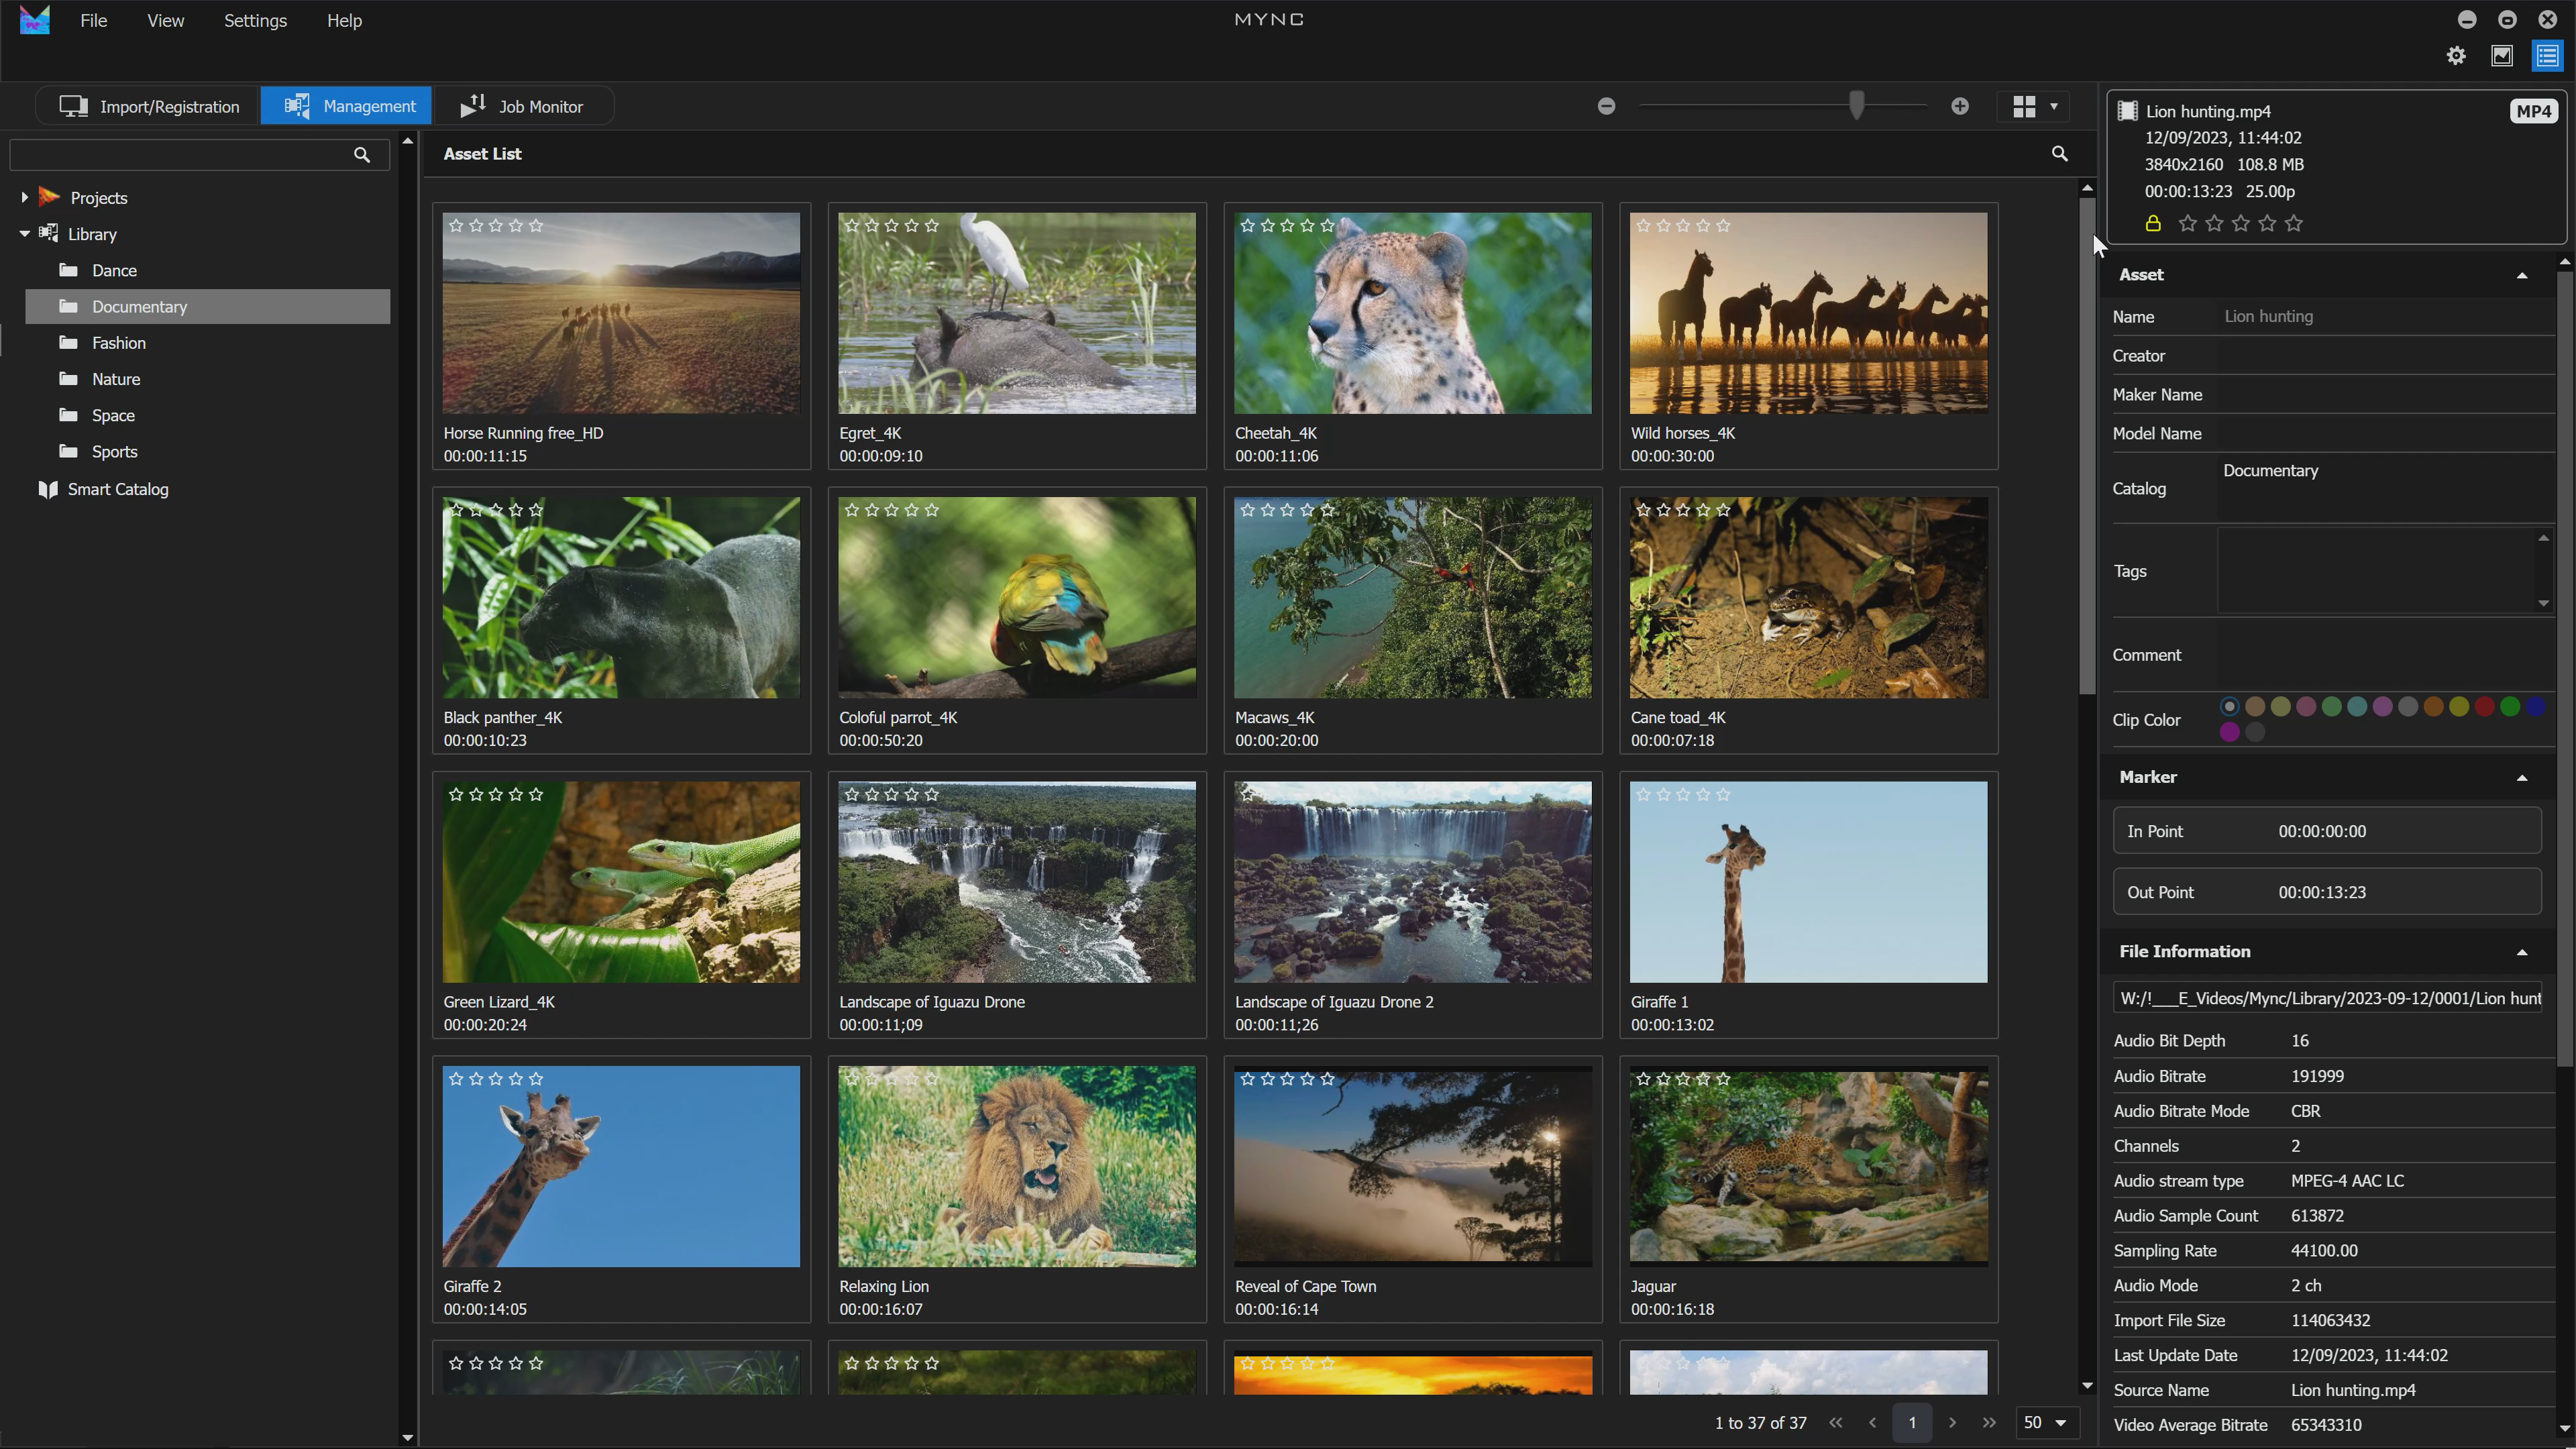Open the Smart Catalog item
Screen dimensions: 2576x1449
click(117, 489)
